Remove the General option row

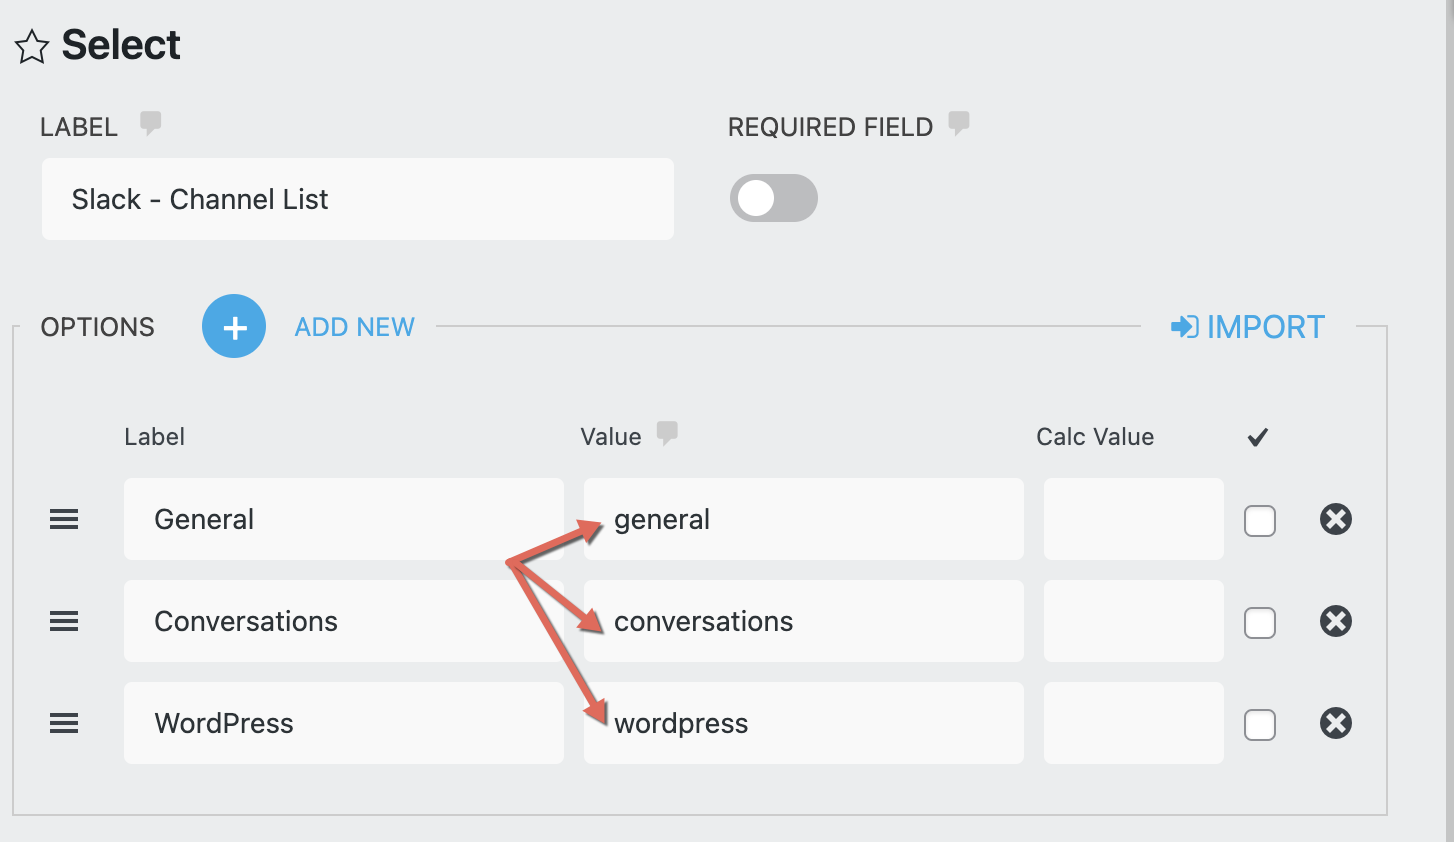point(1335,519)
